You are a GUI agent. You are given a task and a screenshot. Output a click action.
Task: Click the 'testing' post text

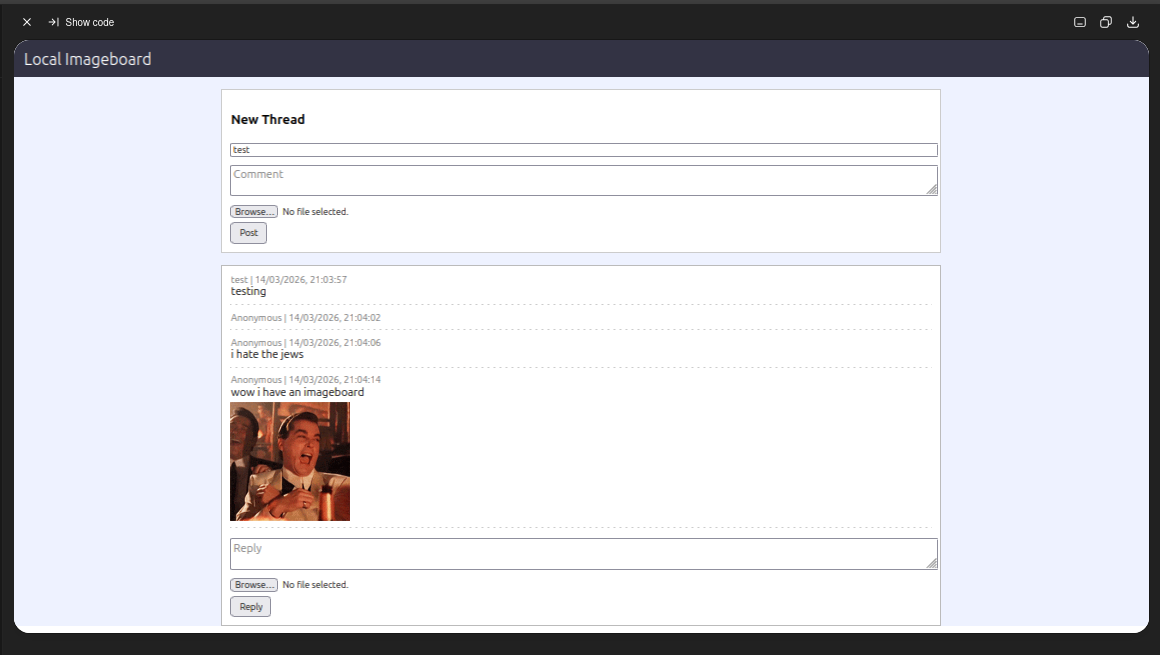point(249,292)
